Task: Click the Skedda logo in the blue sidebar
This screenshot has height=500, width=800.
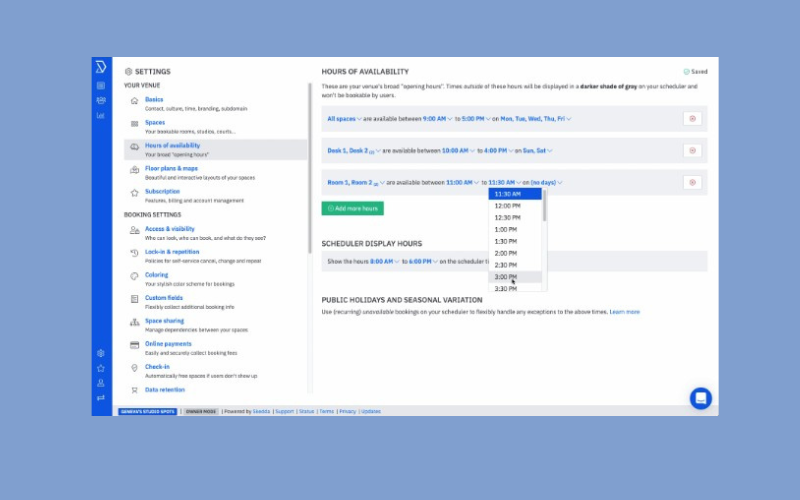Action: pos(101,67)
